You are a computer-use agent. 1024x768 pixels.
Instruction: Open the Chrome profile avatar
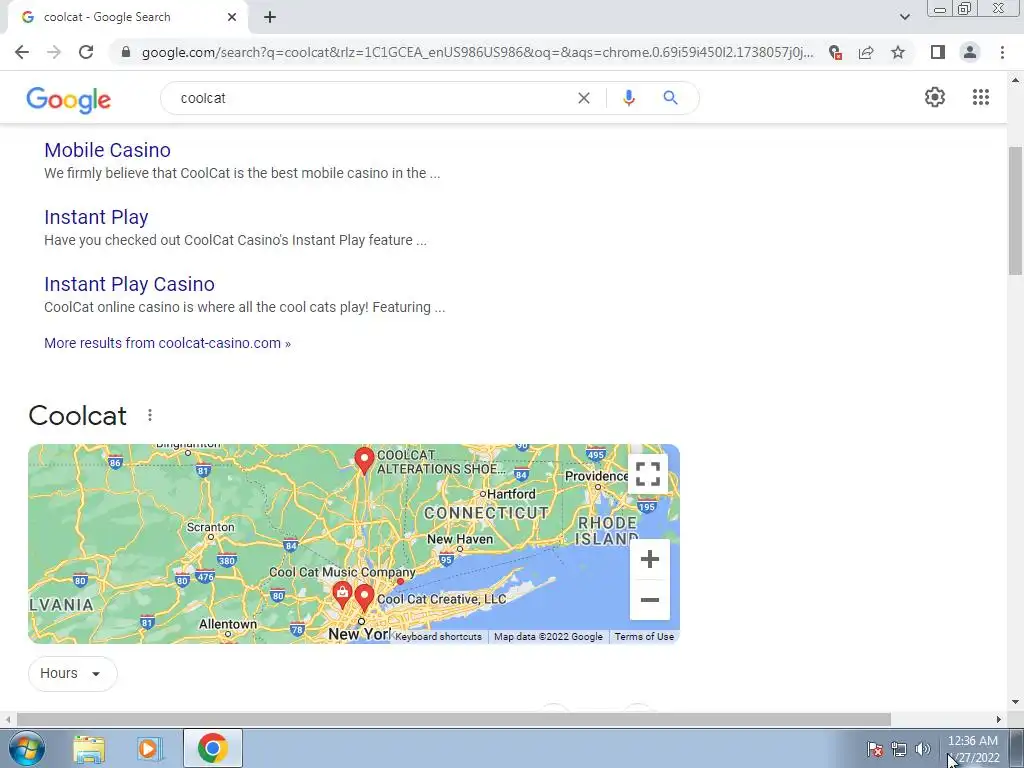(x=970, y=52)
